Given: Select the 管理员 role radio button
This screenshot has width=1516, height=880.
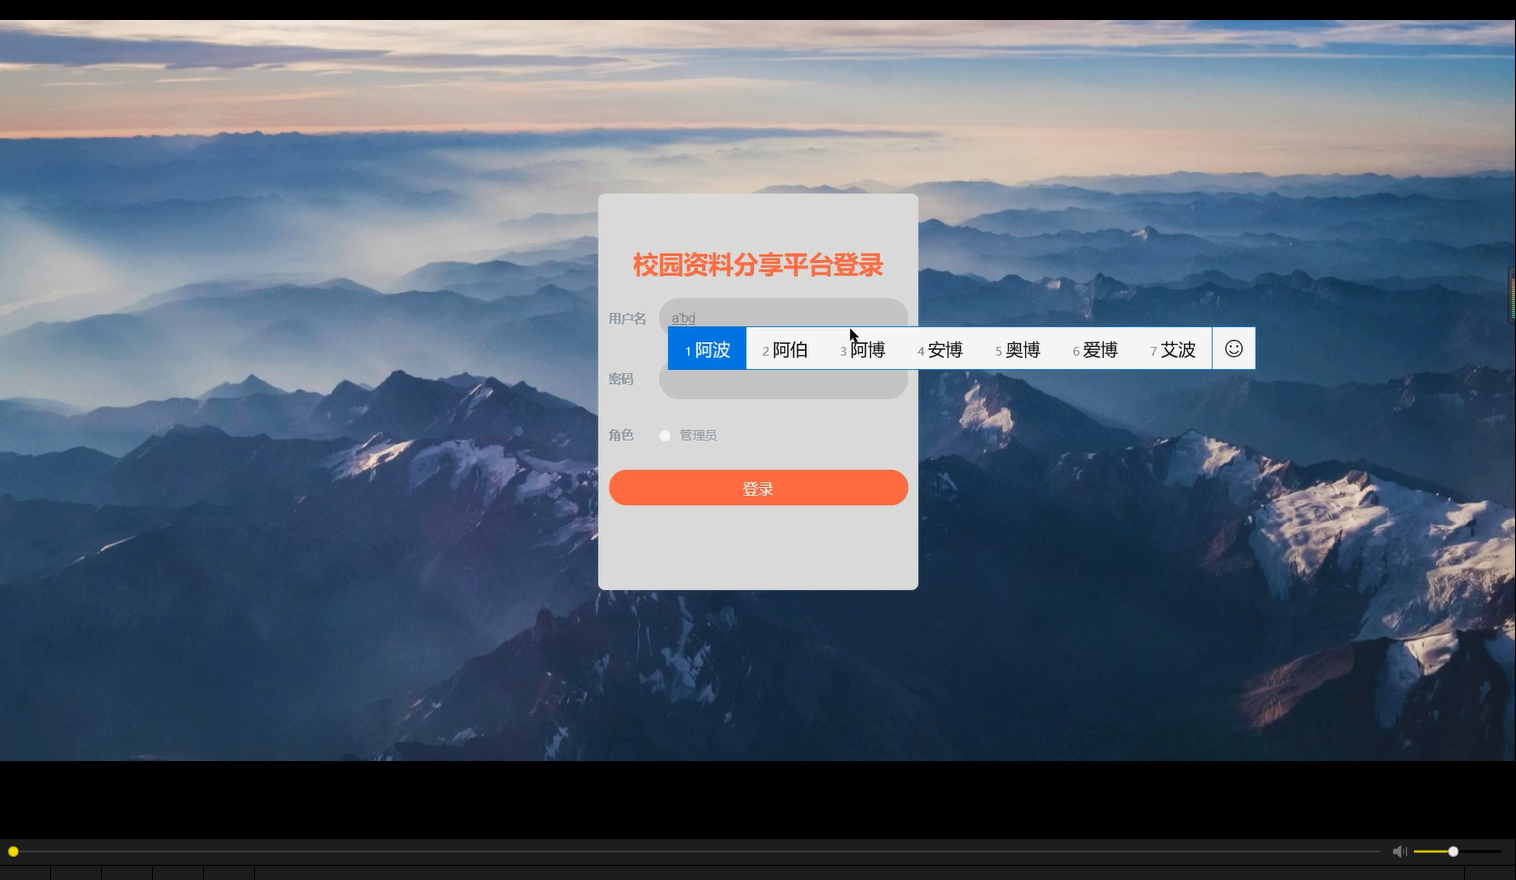Looking at the screenshot, I should 665,435.
